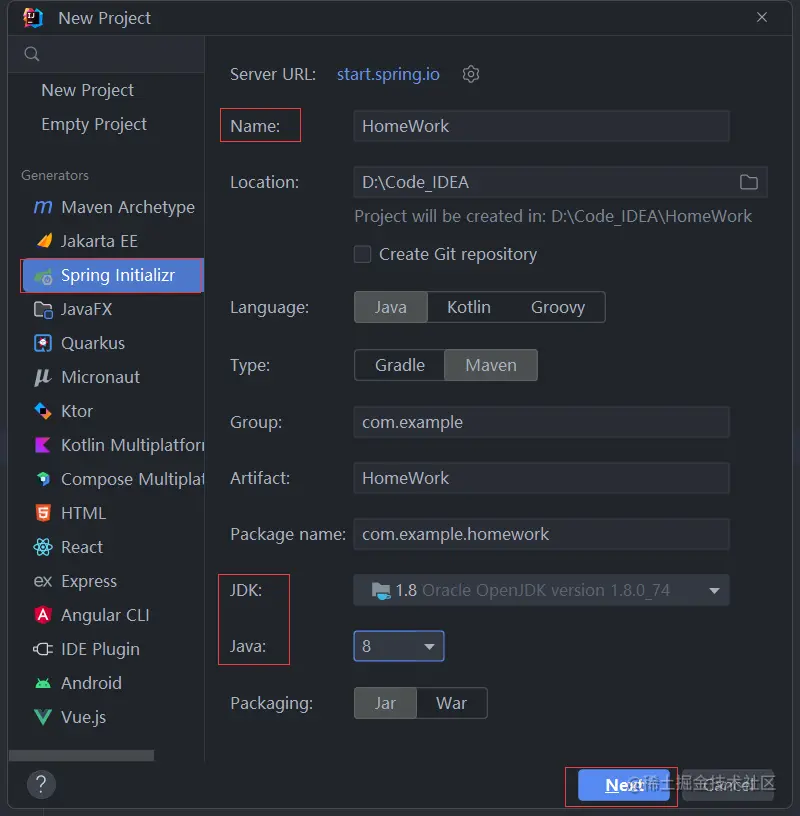Click the JavaFX generator icon

pyautogui.click(x=43, y=310)
